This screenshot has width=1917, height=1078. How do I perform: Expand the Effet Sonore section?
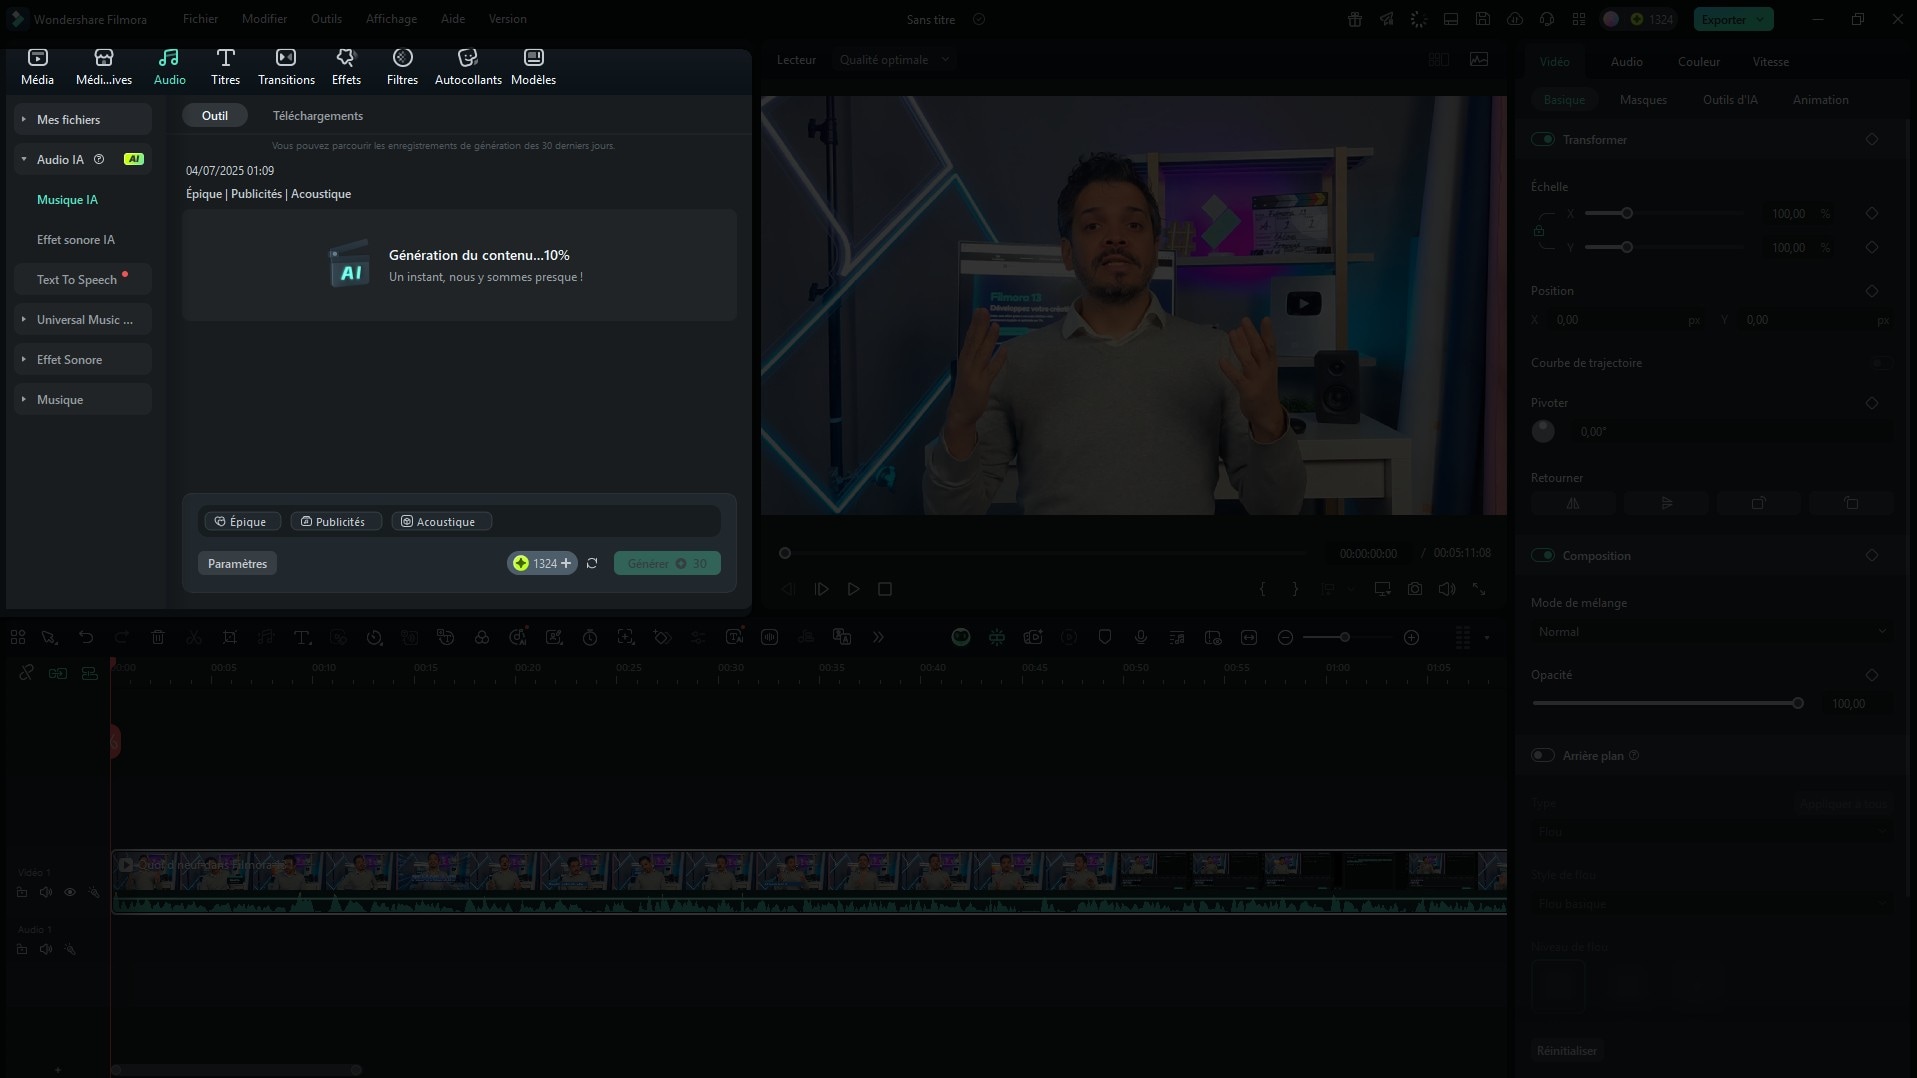point(83,359)
